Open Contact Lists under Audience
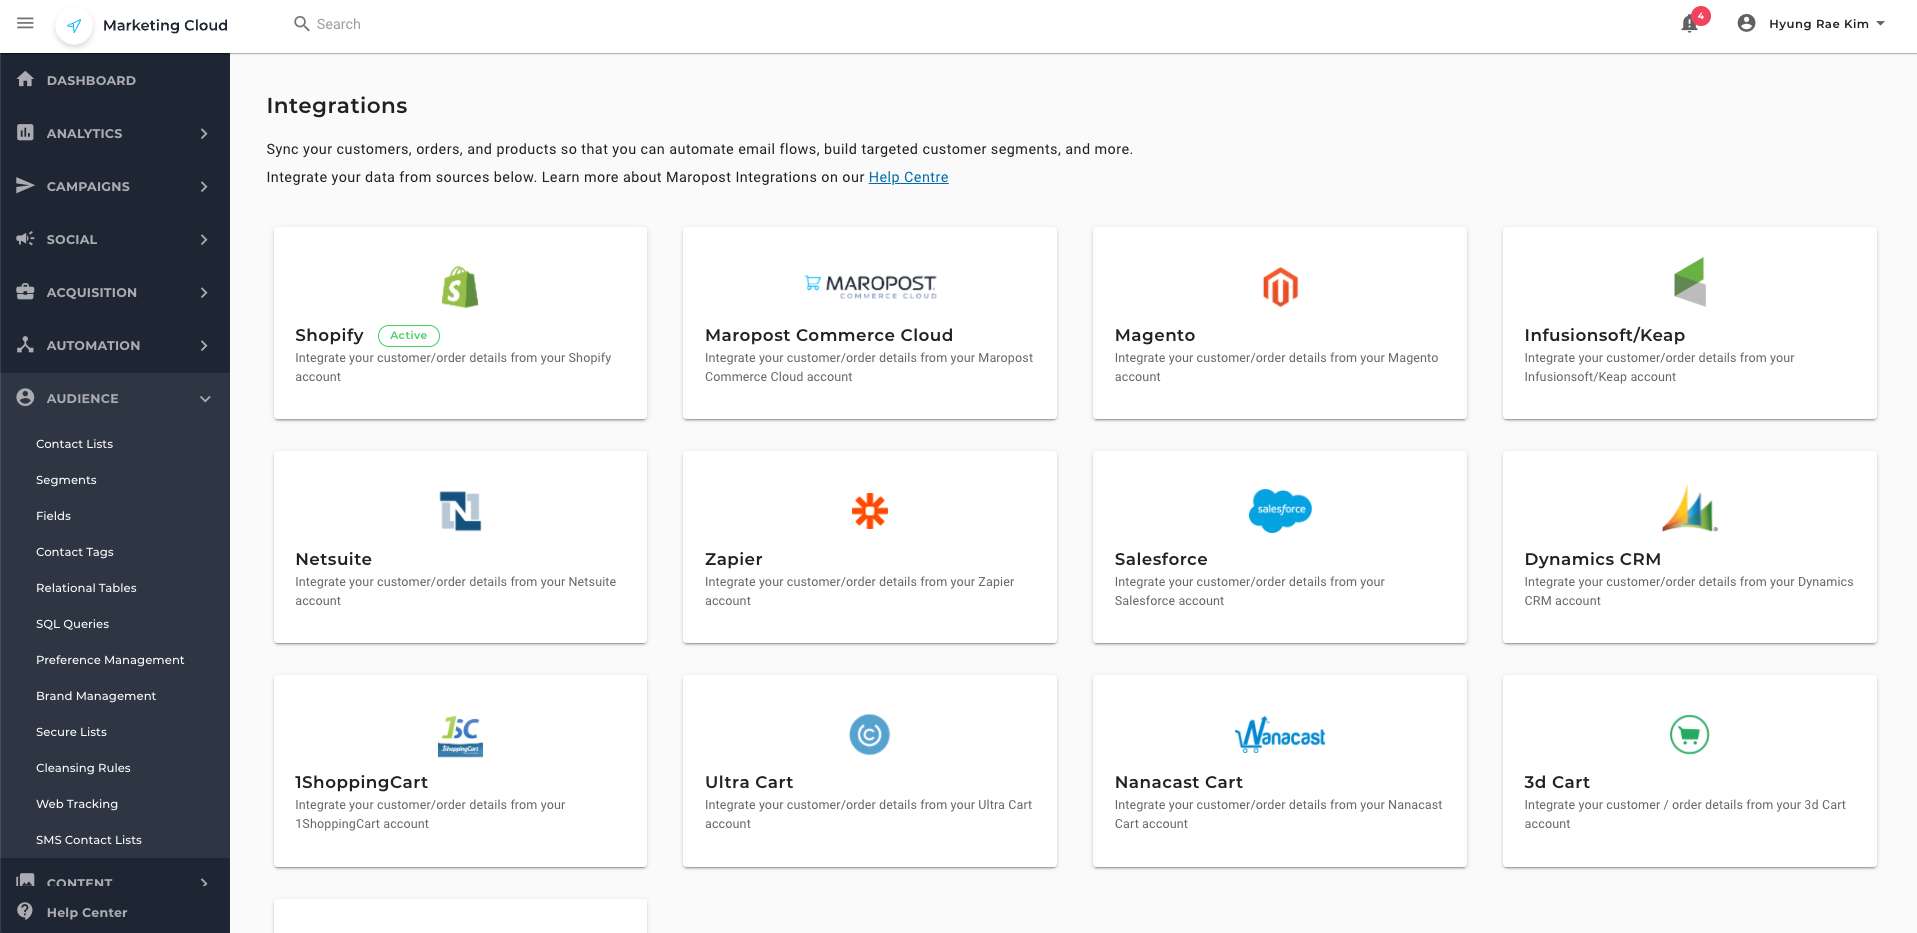The width and height of the screenshot is (1917, 933). point(75,444)
